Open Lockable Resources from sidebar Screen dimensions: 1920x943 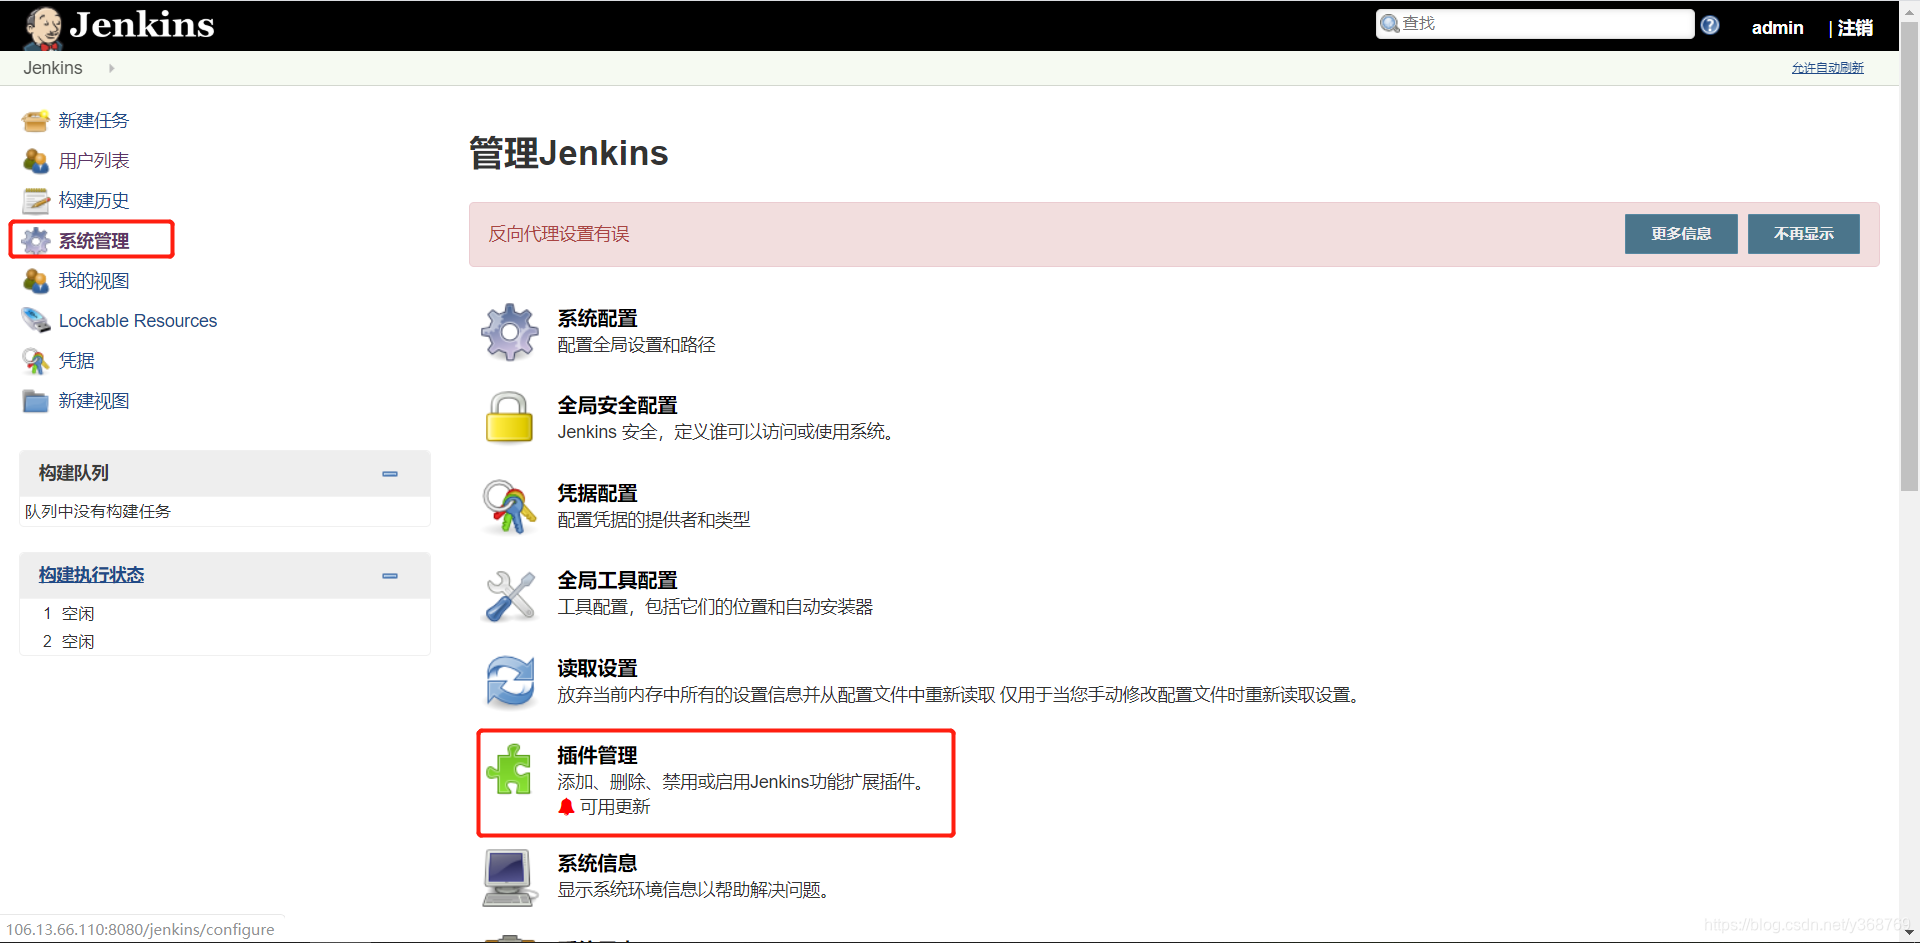point(138,321)
